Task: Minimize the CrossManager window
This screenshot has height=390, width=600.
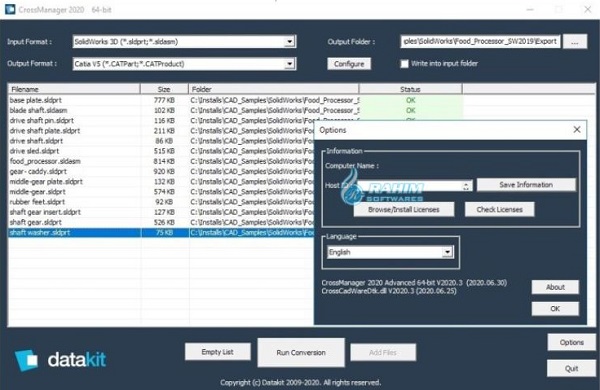Action: point(530,10)
